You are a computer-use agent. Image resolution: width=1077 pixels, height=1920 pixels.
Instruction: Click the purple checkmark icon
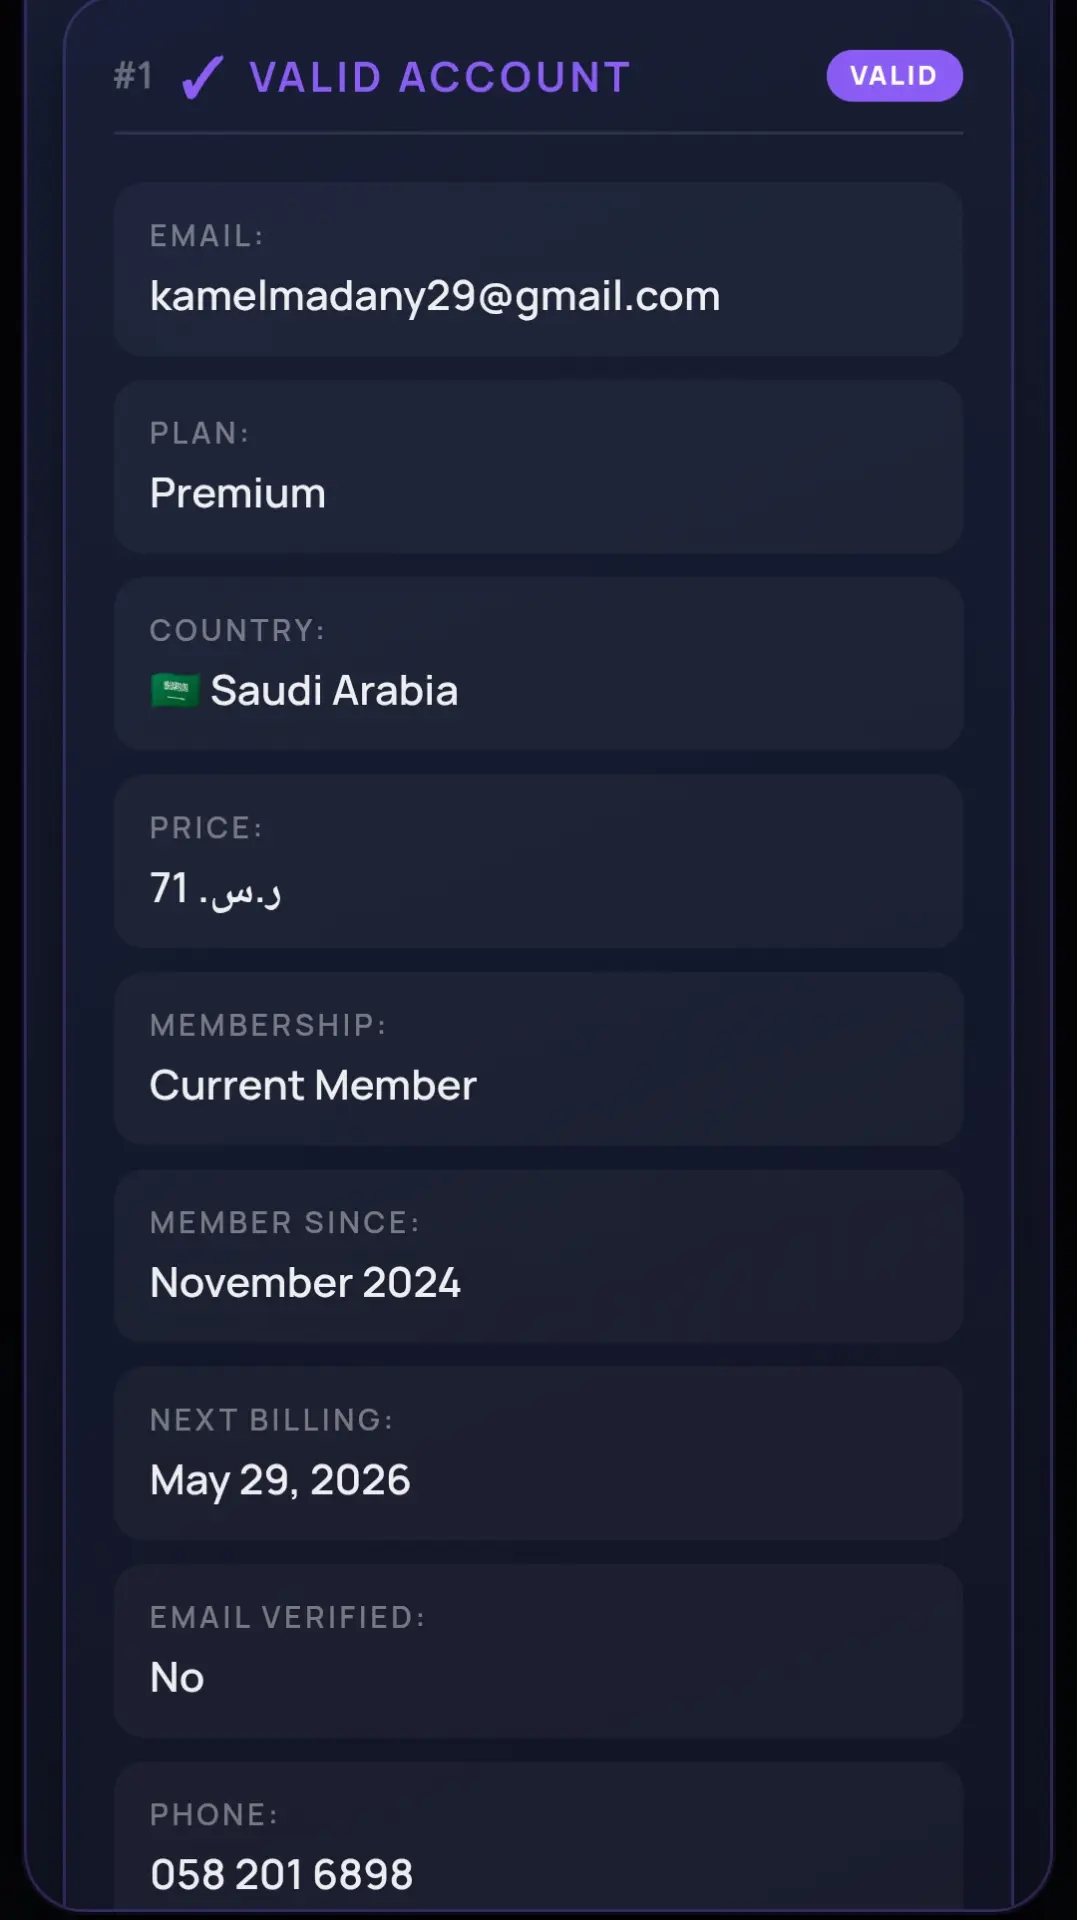pos(203,77)
